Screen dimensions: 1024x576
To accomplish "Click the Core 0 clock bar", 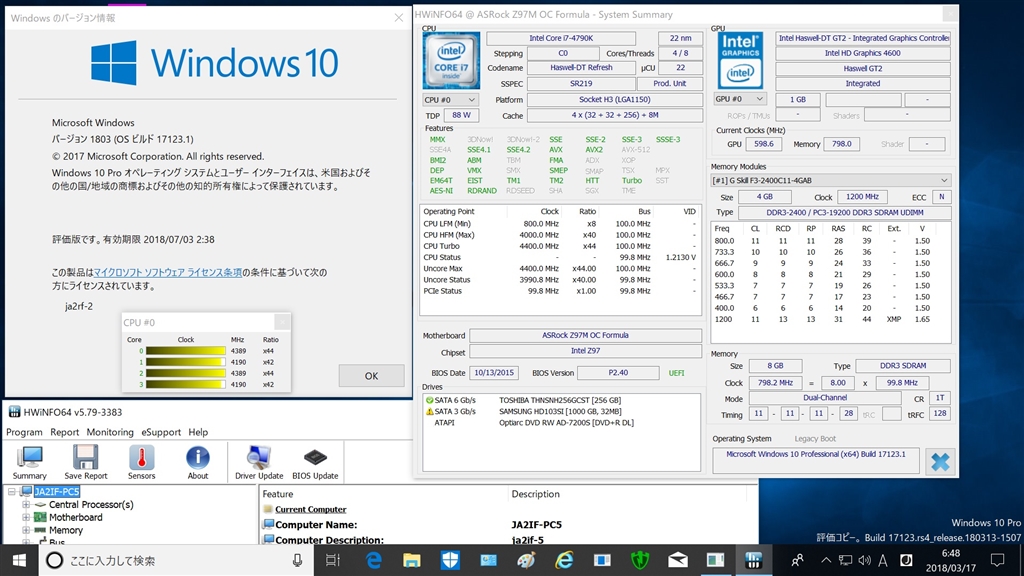I will (185, 351).
